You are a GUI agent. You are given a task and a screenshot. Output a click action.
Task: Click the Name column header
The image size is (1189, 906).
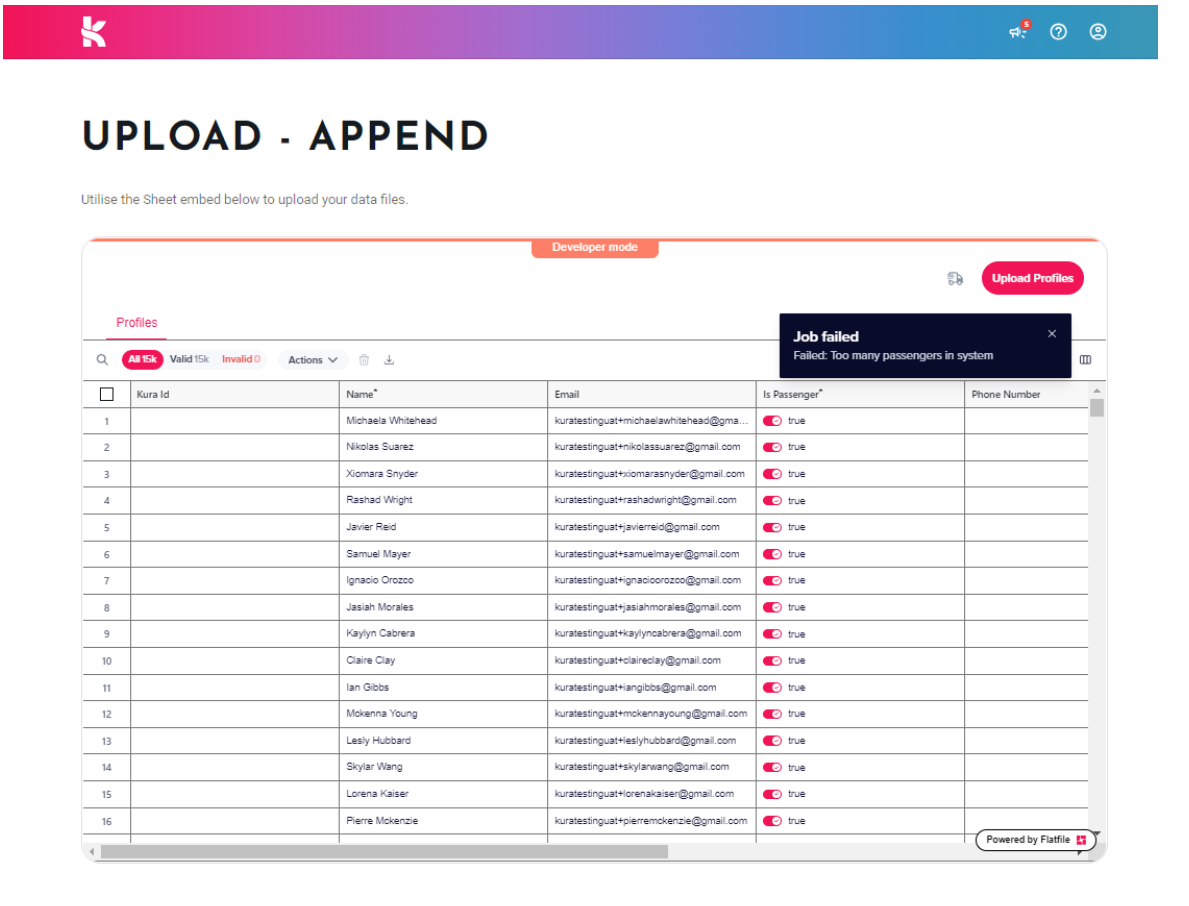(x=443, y=394)
